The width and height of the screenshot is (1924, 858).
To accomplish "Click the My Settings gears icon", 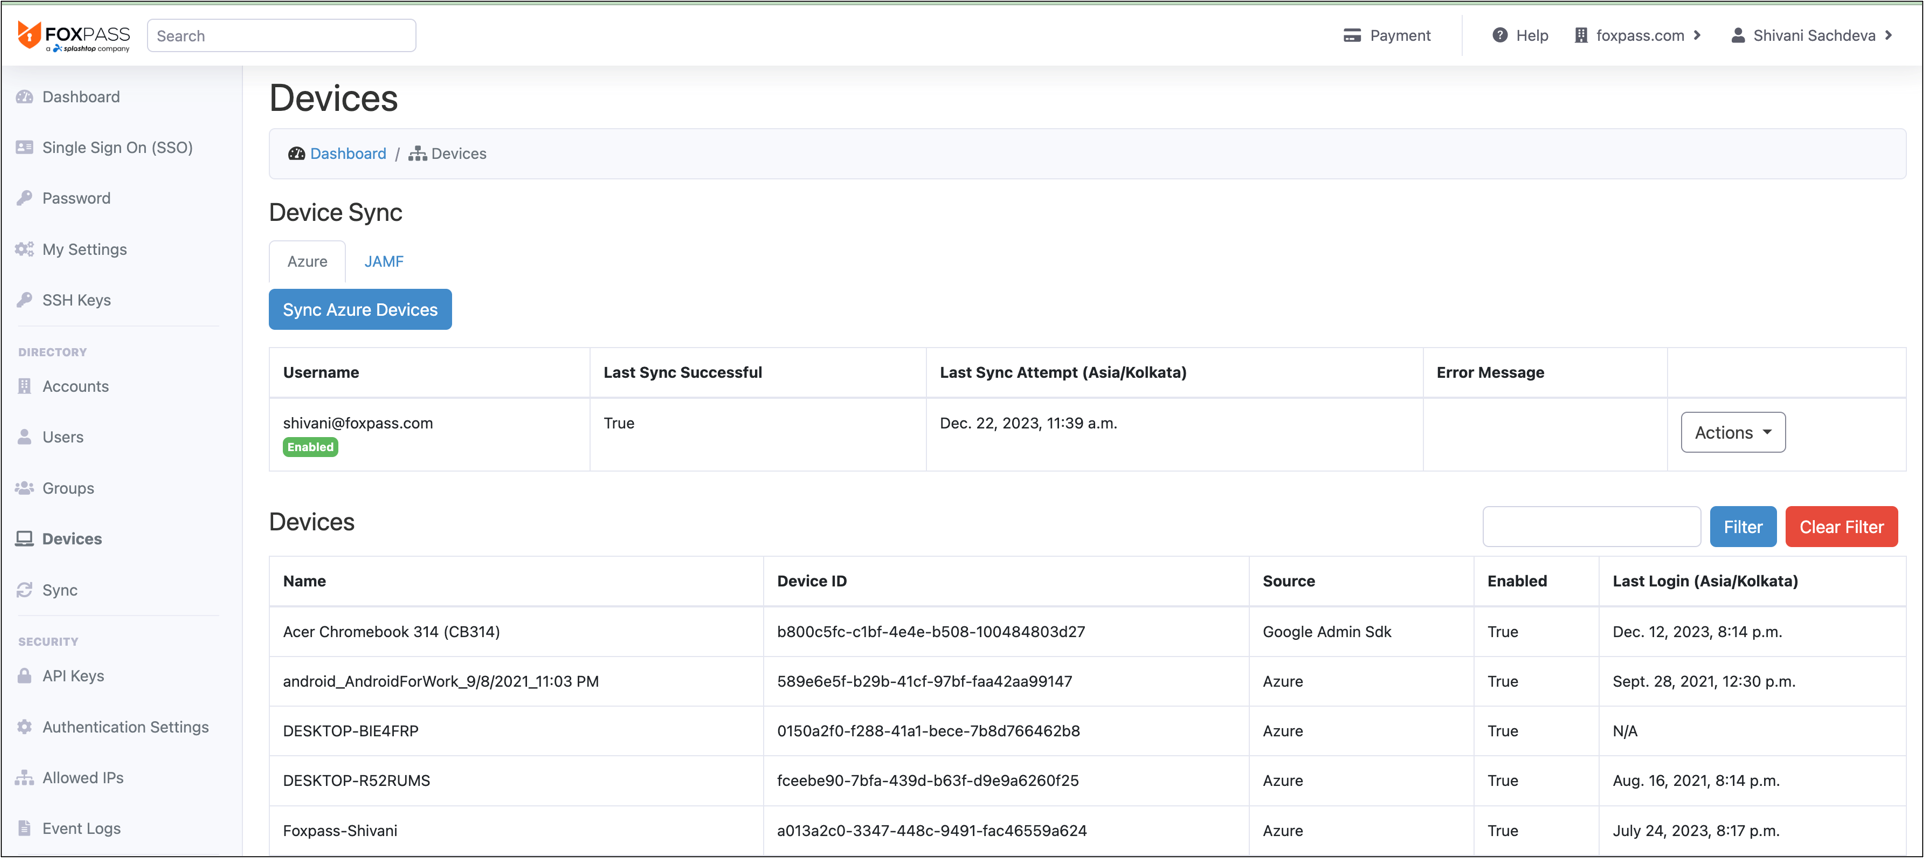I will [25, 249].
